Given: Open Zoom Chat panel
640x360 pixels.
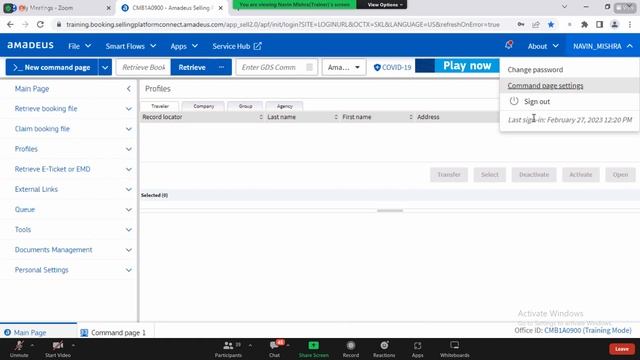Looking at the screenshot, I should [x=274, y=349].
